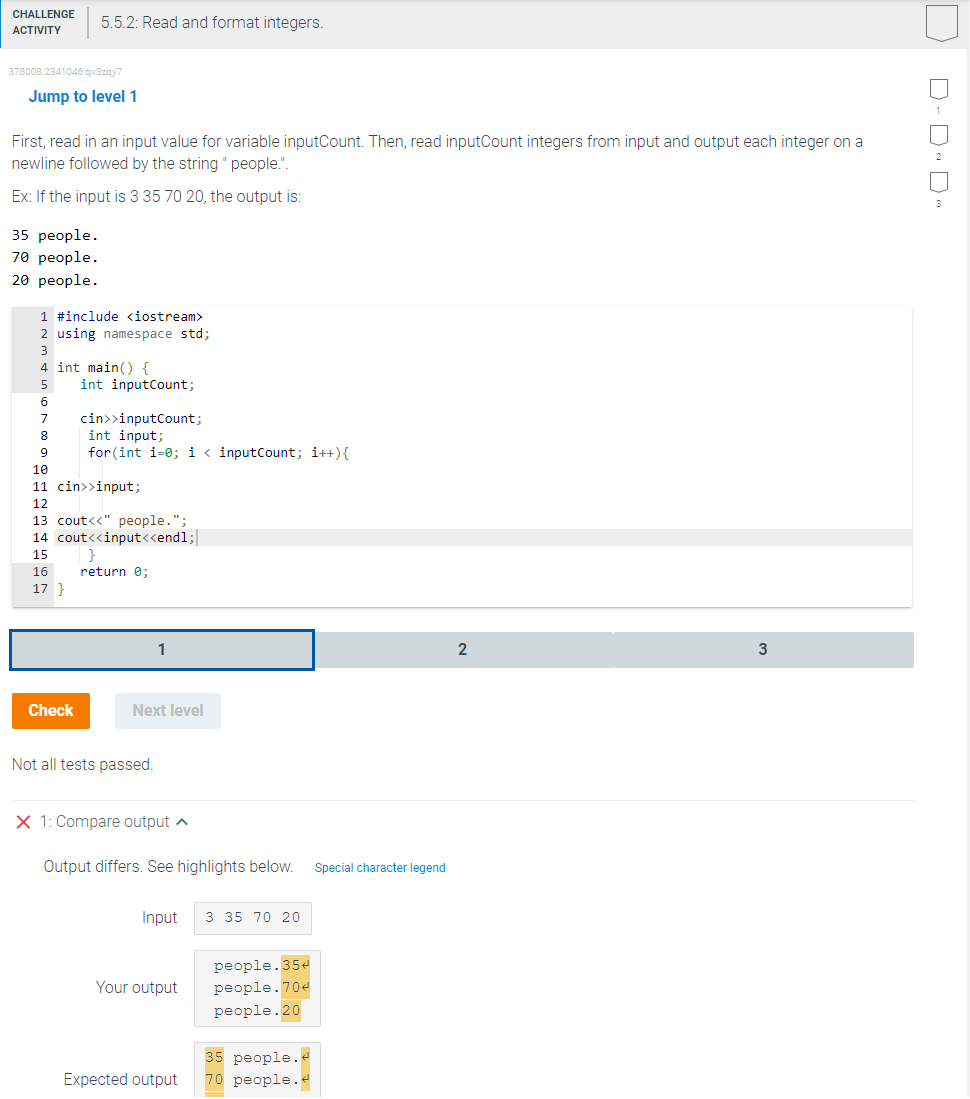Viewport: 970px width, 1099px height.
Task: Click the red X failure icon
Action: click(x=23, y=822)
